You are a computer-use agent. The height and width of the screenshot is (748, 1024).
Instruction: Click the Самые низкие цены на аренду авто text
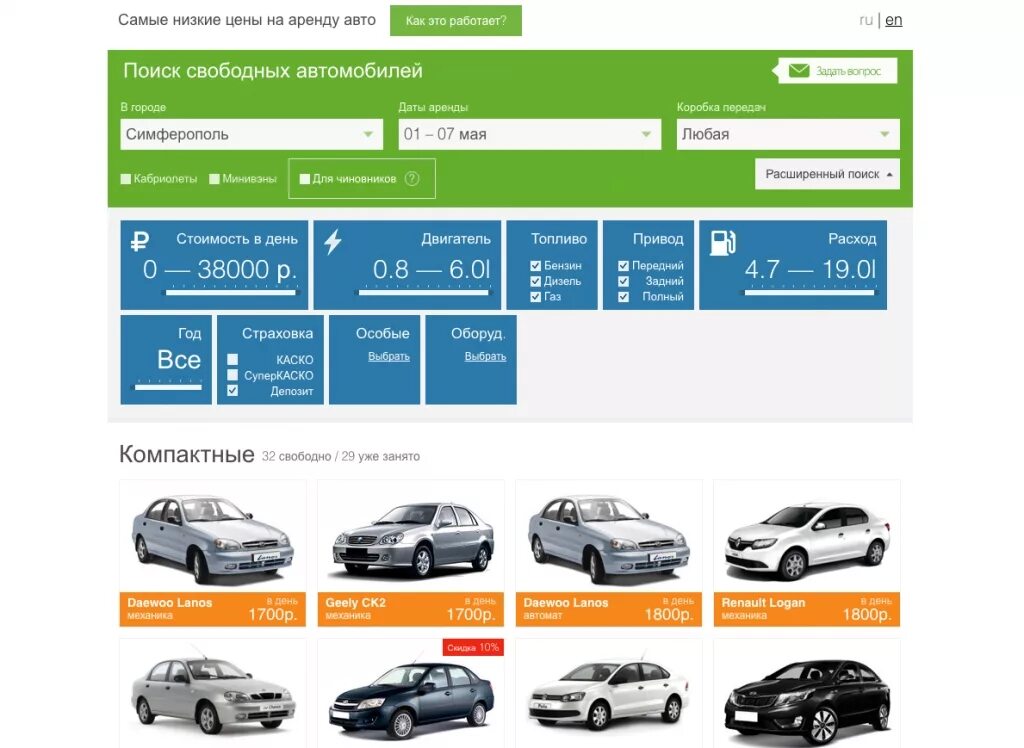click(x=247, y=20)
